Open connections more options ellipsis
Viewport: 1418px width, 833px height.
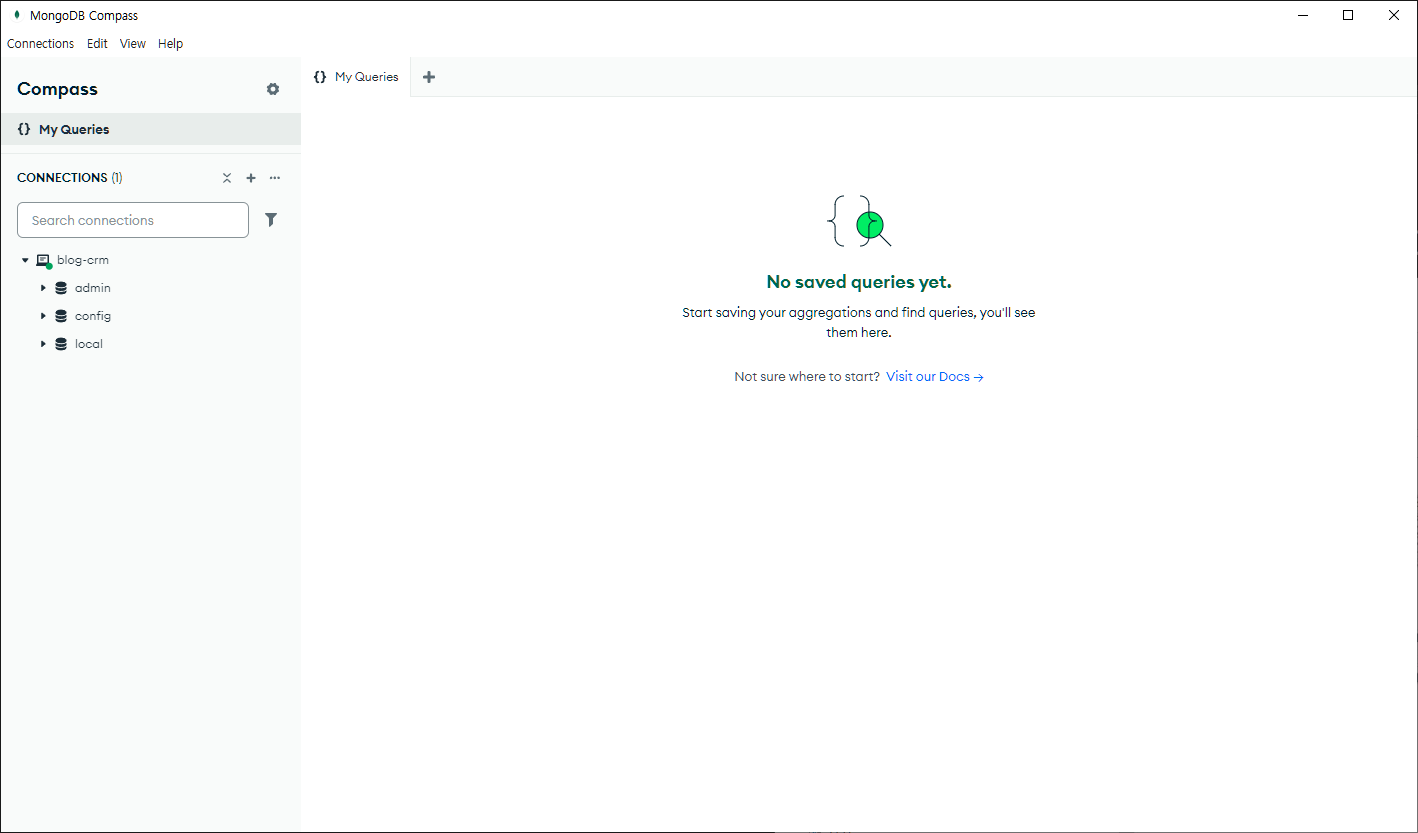point(275,178)
